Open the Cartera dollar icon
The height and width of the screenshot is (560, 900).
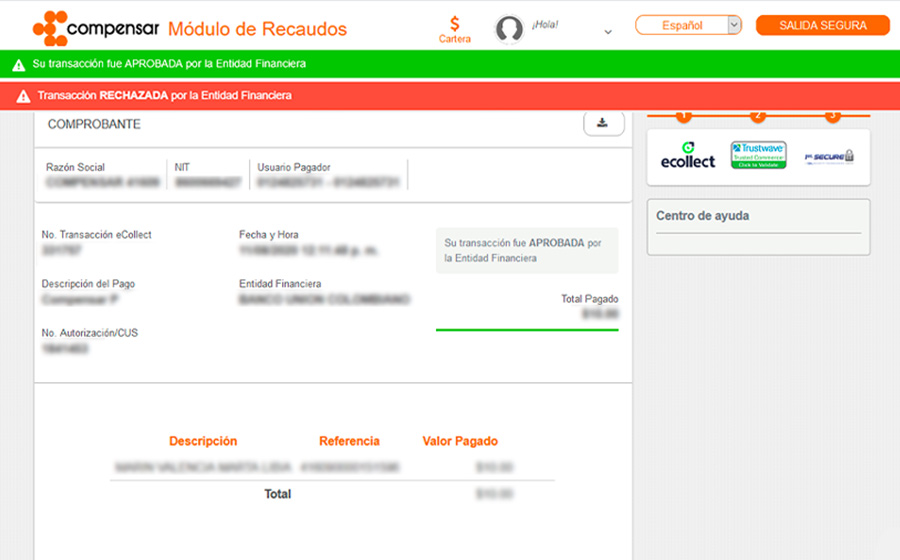455,24
